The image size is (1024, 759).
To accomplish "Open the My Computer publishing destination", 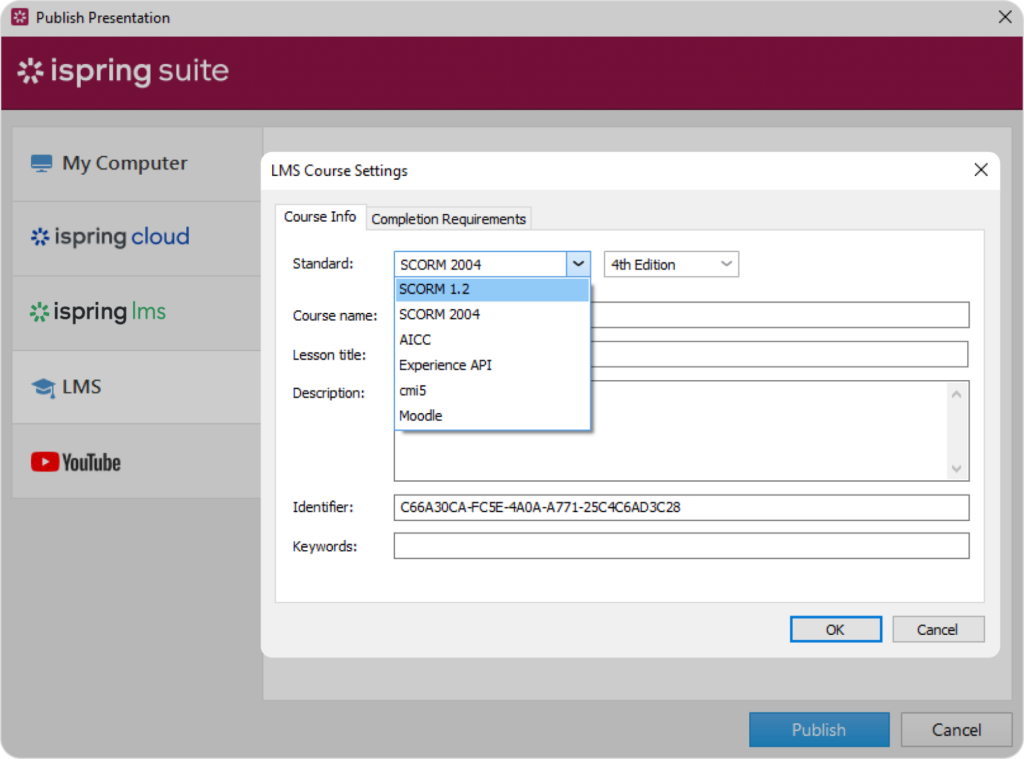I will coord(137,164).
